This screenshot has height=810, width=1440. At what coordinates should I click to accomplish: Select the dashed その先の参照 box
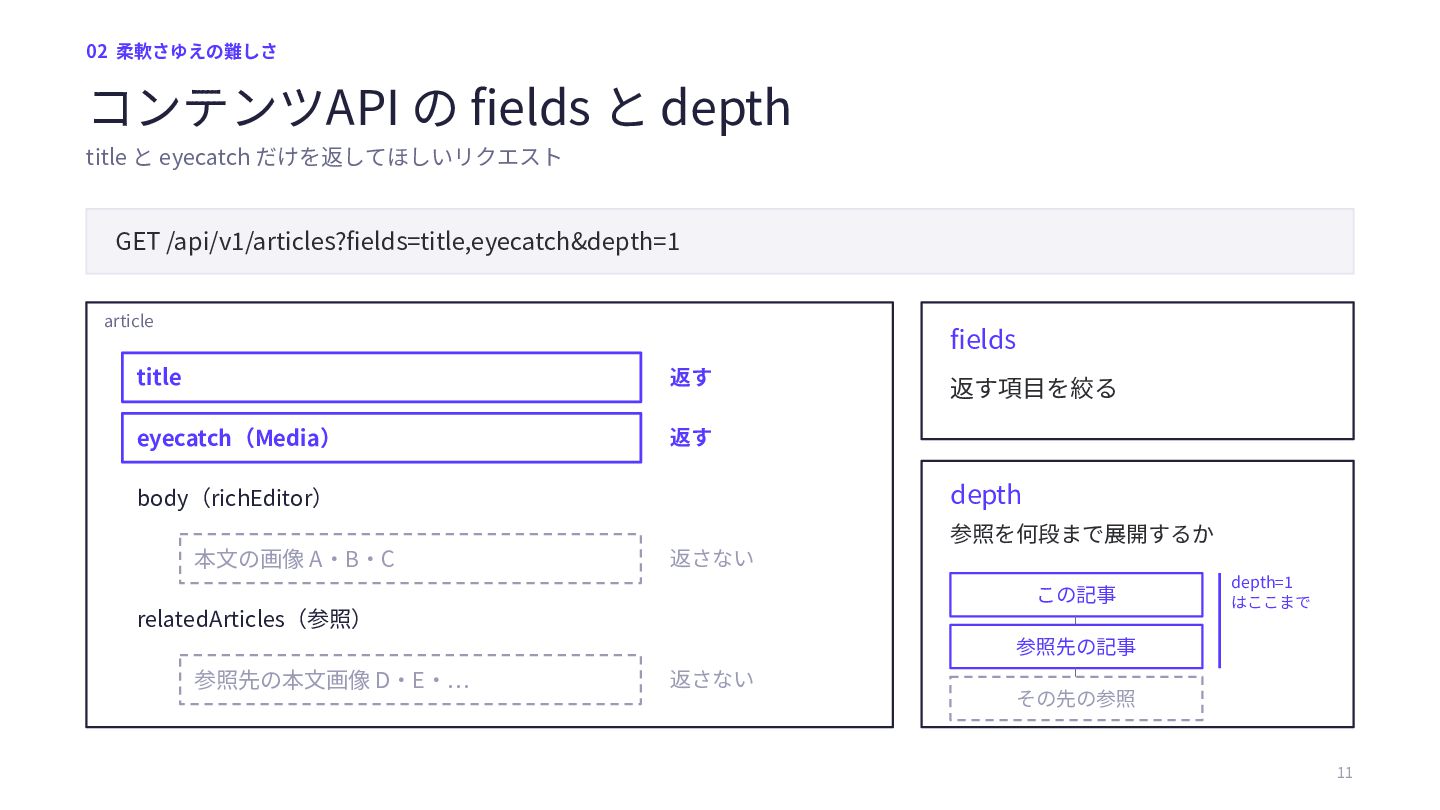[x=1076, y=698]
